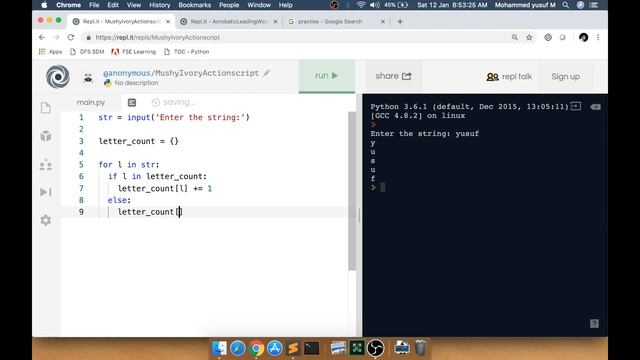Click the Repl.it spiral logo
Screen dimensions: 640x360
pos(58,76)
